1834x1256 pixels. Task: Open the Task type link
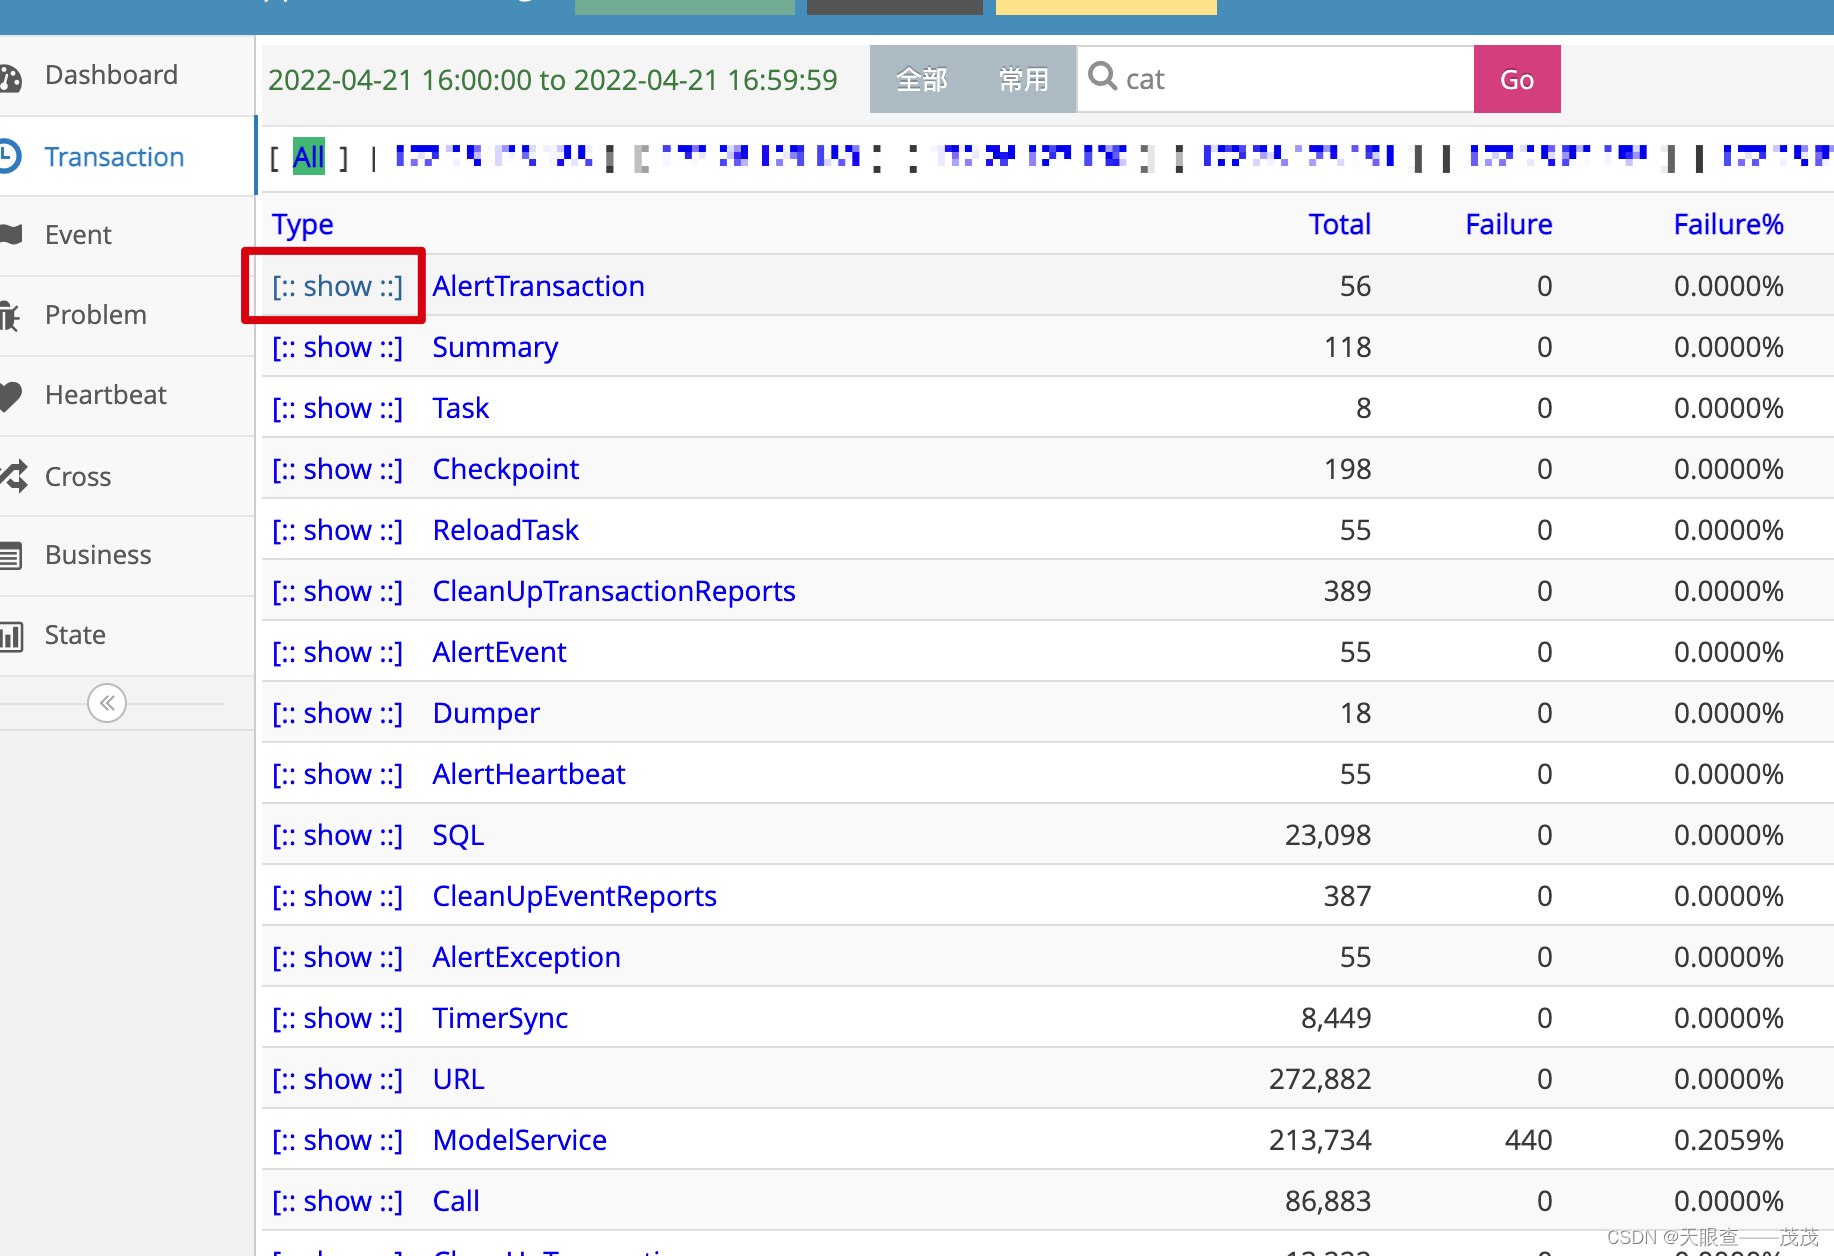point(460,408)
